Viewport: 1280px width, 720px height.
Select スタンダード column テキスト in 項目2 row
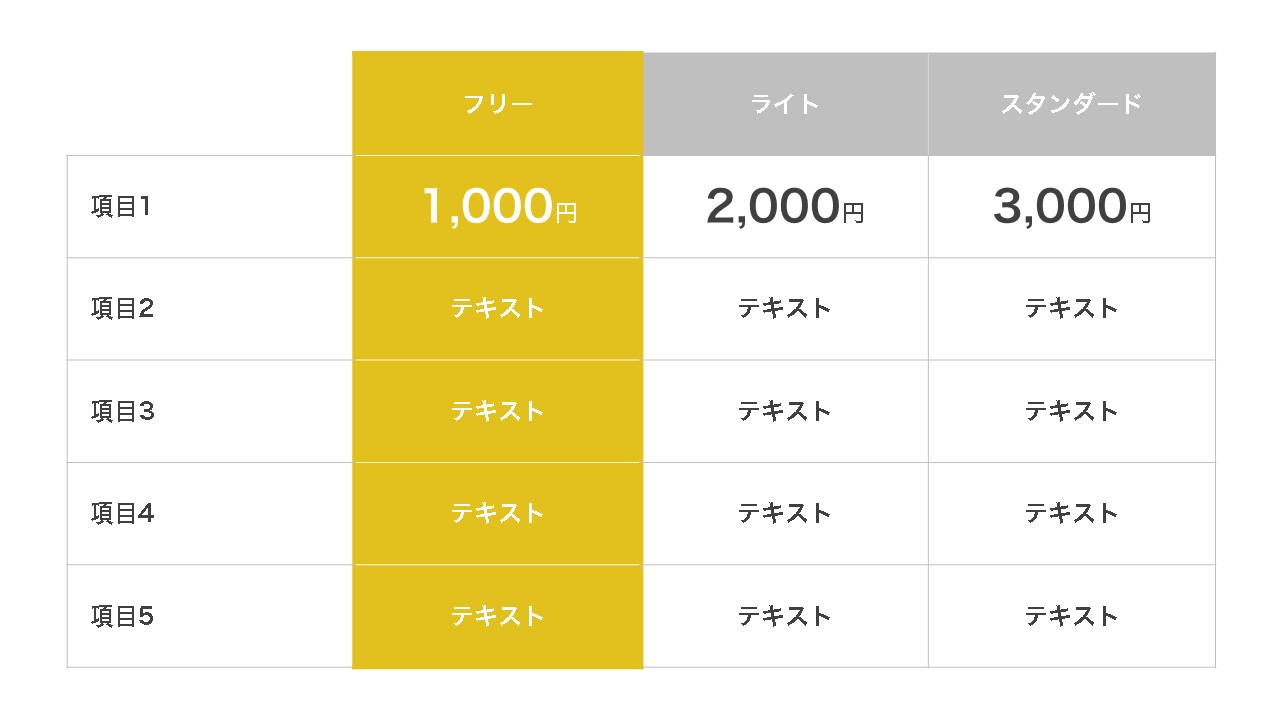1071,309
